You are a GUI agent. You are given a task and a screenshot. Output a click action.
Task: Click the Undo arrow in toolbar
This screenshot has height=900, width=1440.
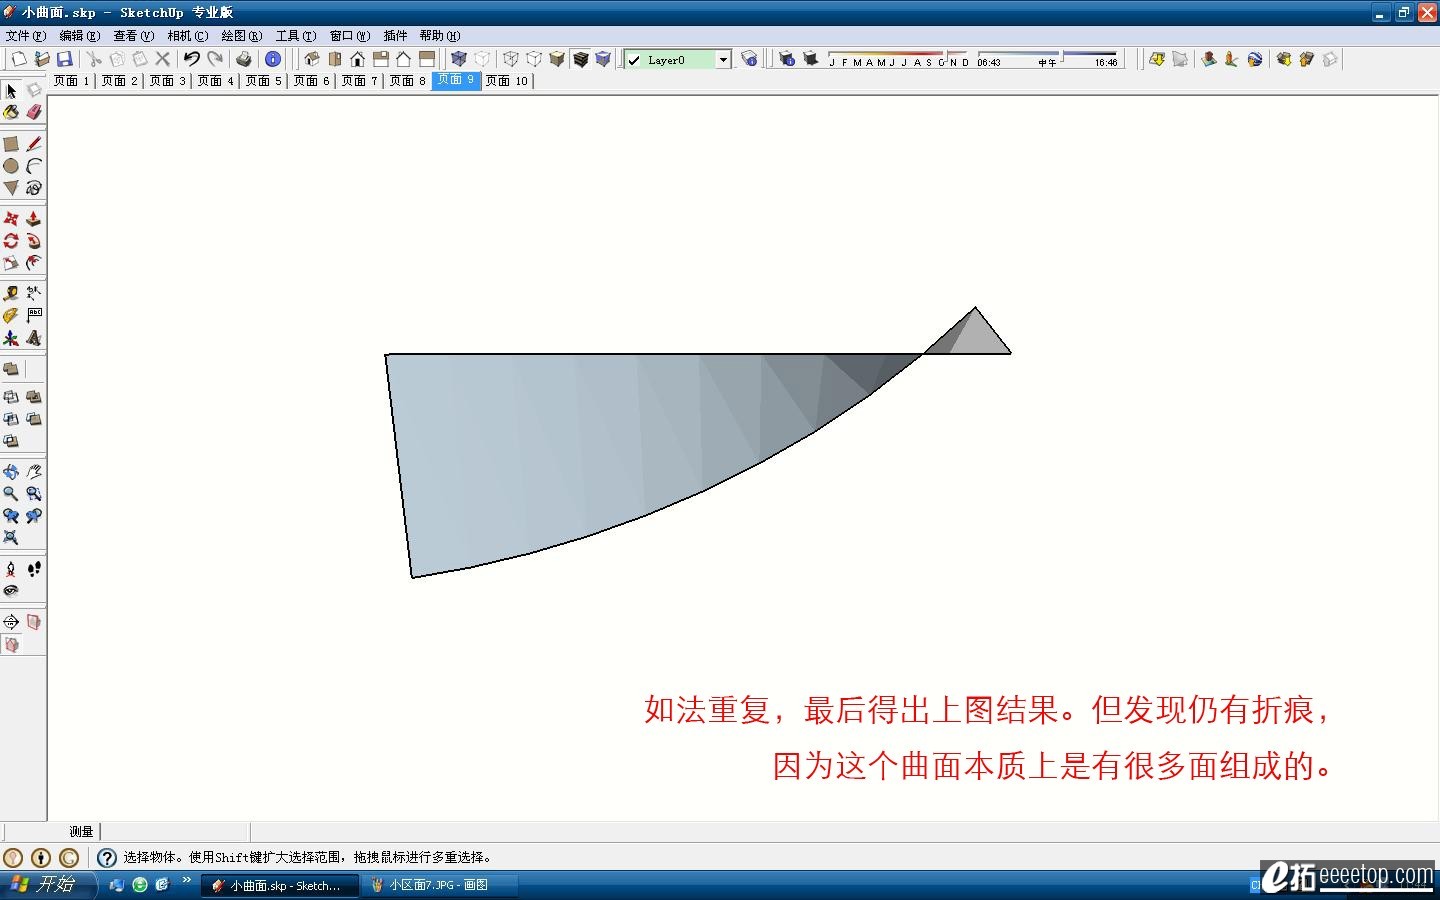click(191, 59)
